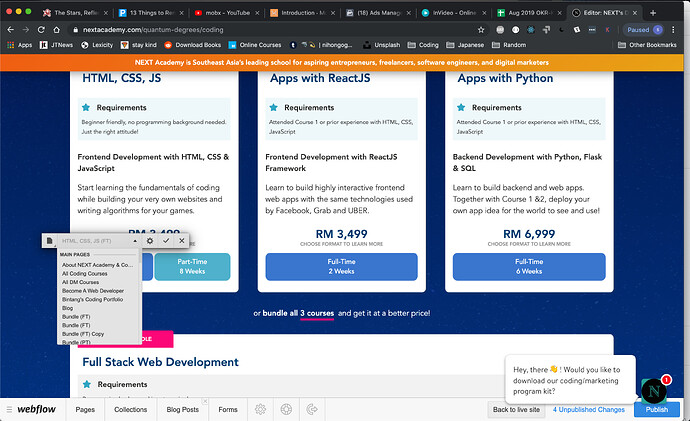690x421 pixels.
Task: Select All Coding Courses from page list
Action: [85, 274]
